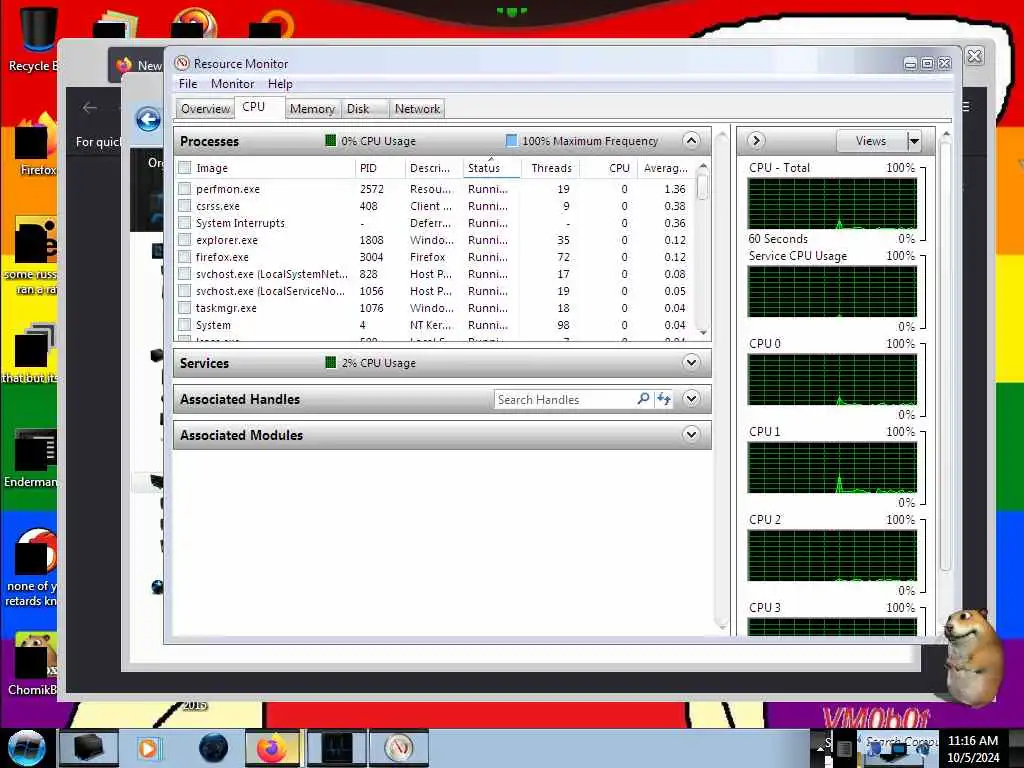Sort processes by CPU column
The height and width of the screenshot is (768, 1024).
coord(609,168)
